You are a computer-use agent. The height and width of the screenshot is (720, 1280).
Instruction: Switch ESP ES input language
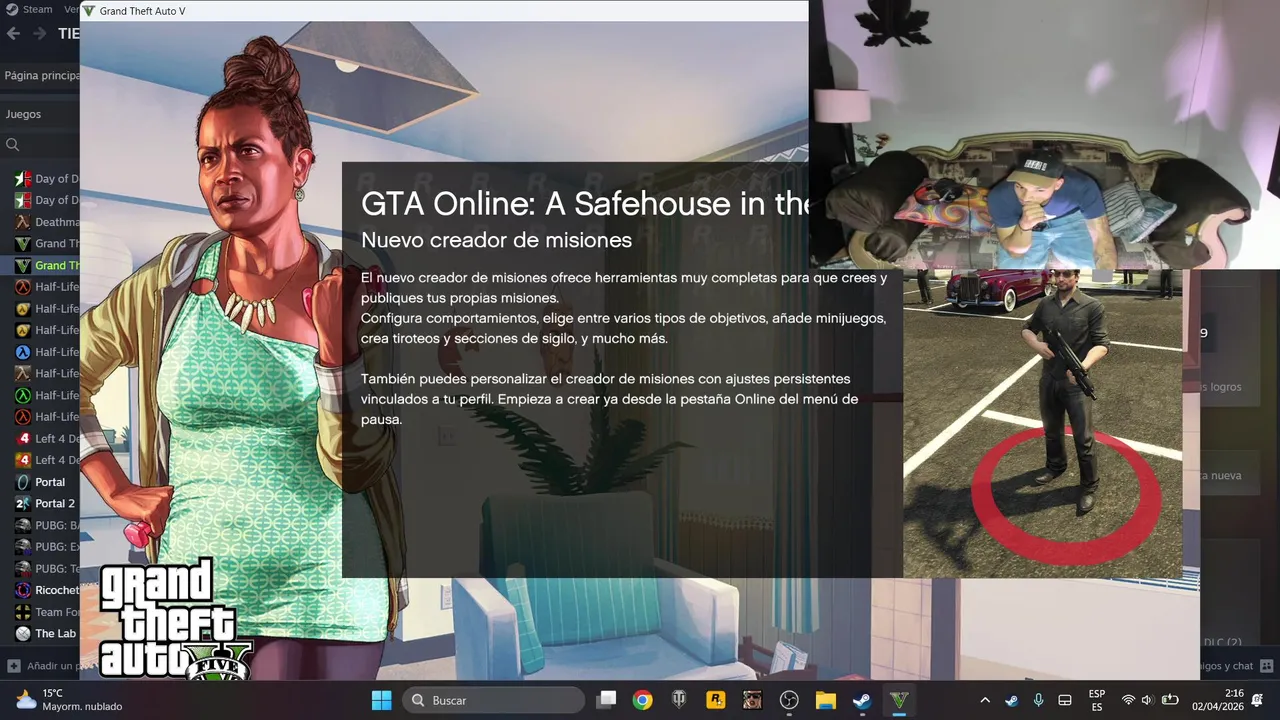(1097, 700)
